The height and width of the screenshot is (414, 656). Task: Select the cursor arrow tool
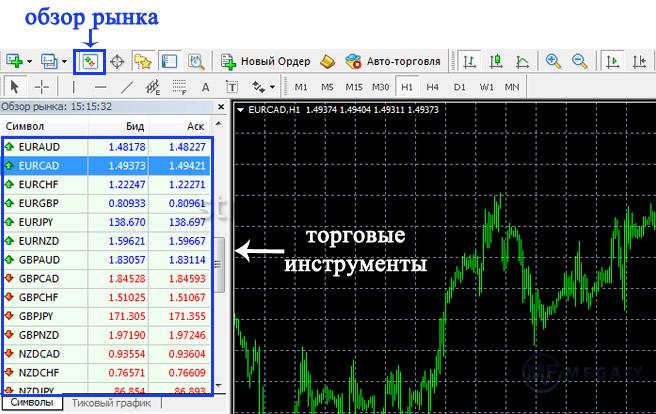click(x=14, y=87)
